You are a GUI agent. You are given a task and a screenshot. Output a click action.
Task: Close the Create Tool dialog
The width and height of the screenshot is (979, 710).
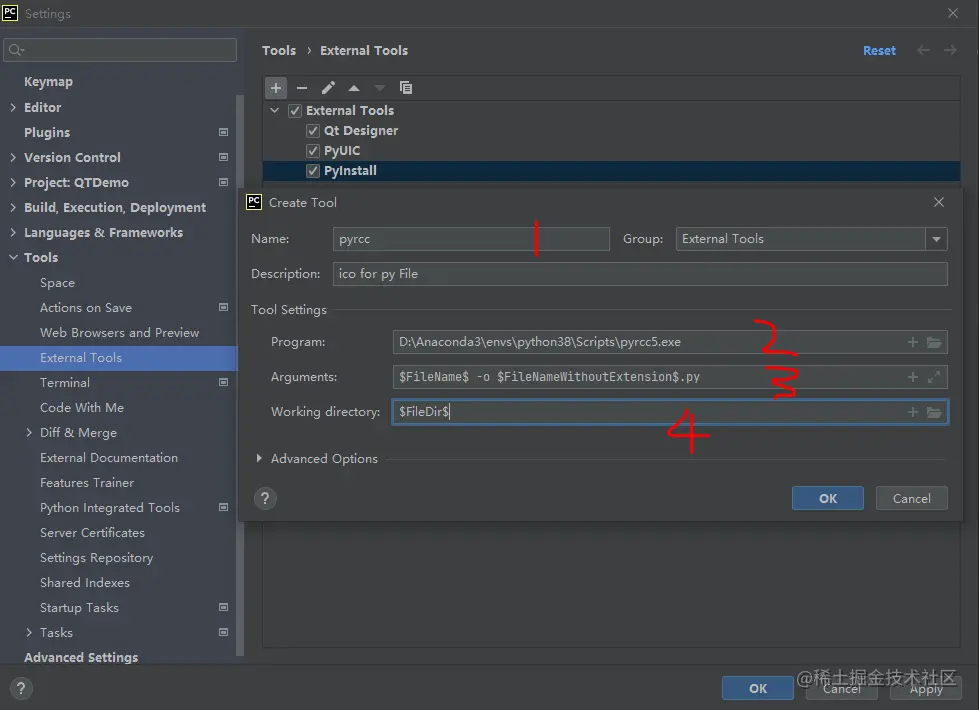tap(939, 202)
